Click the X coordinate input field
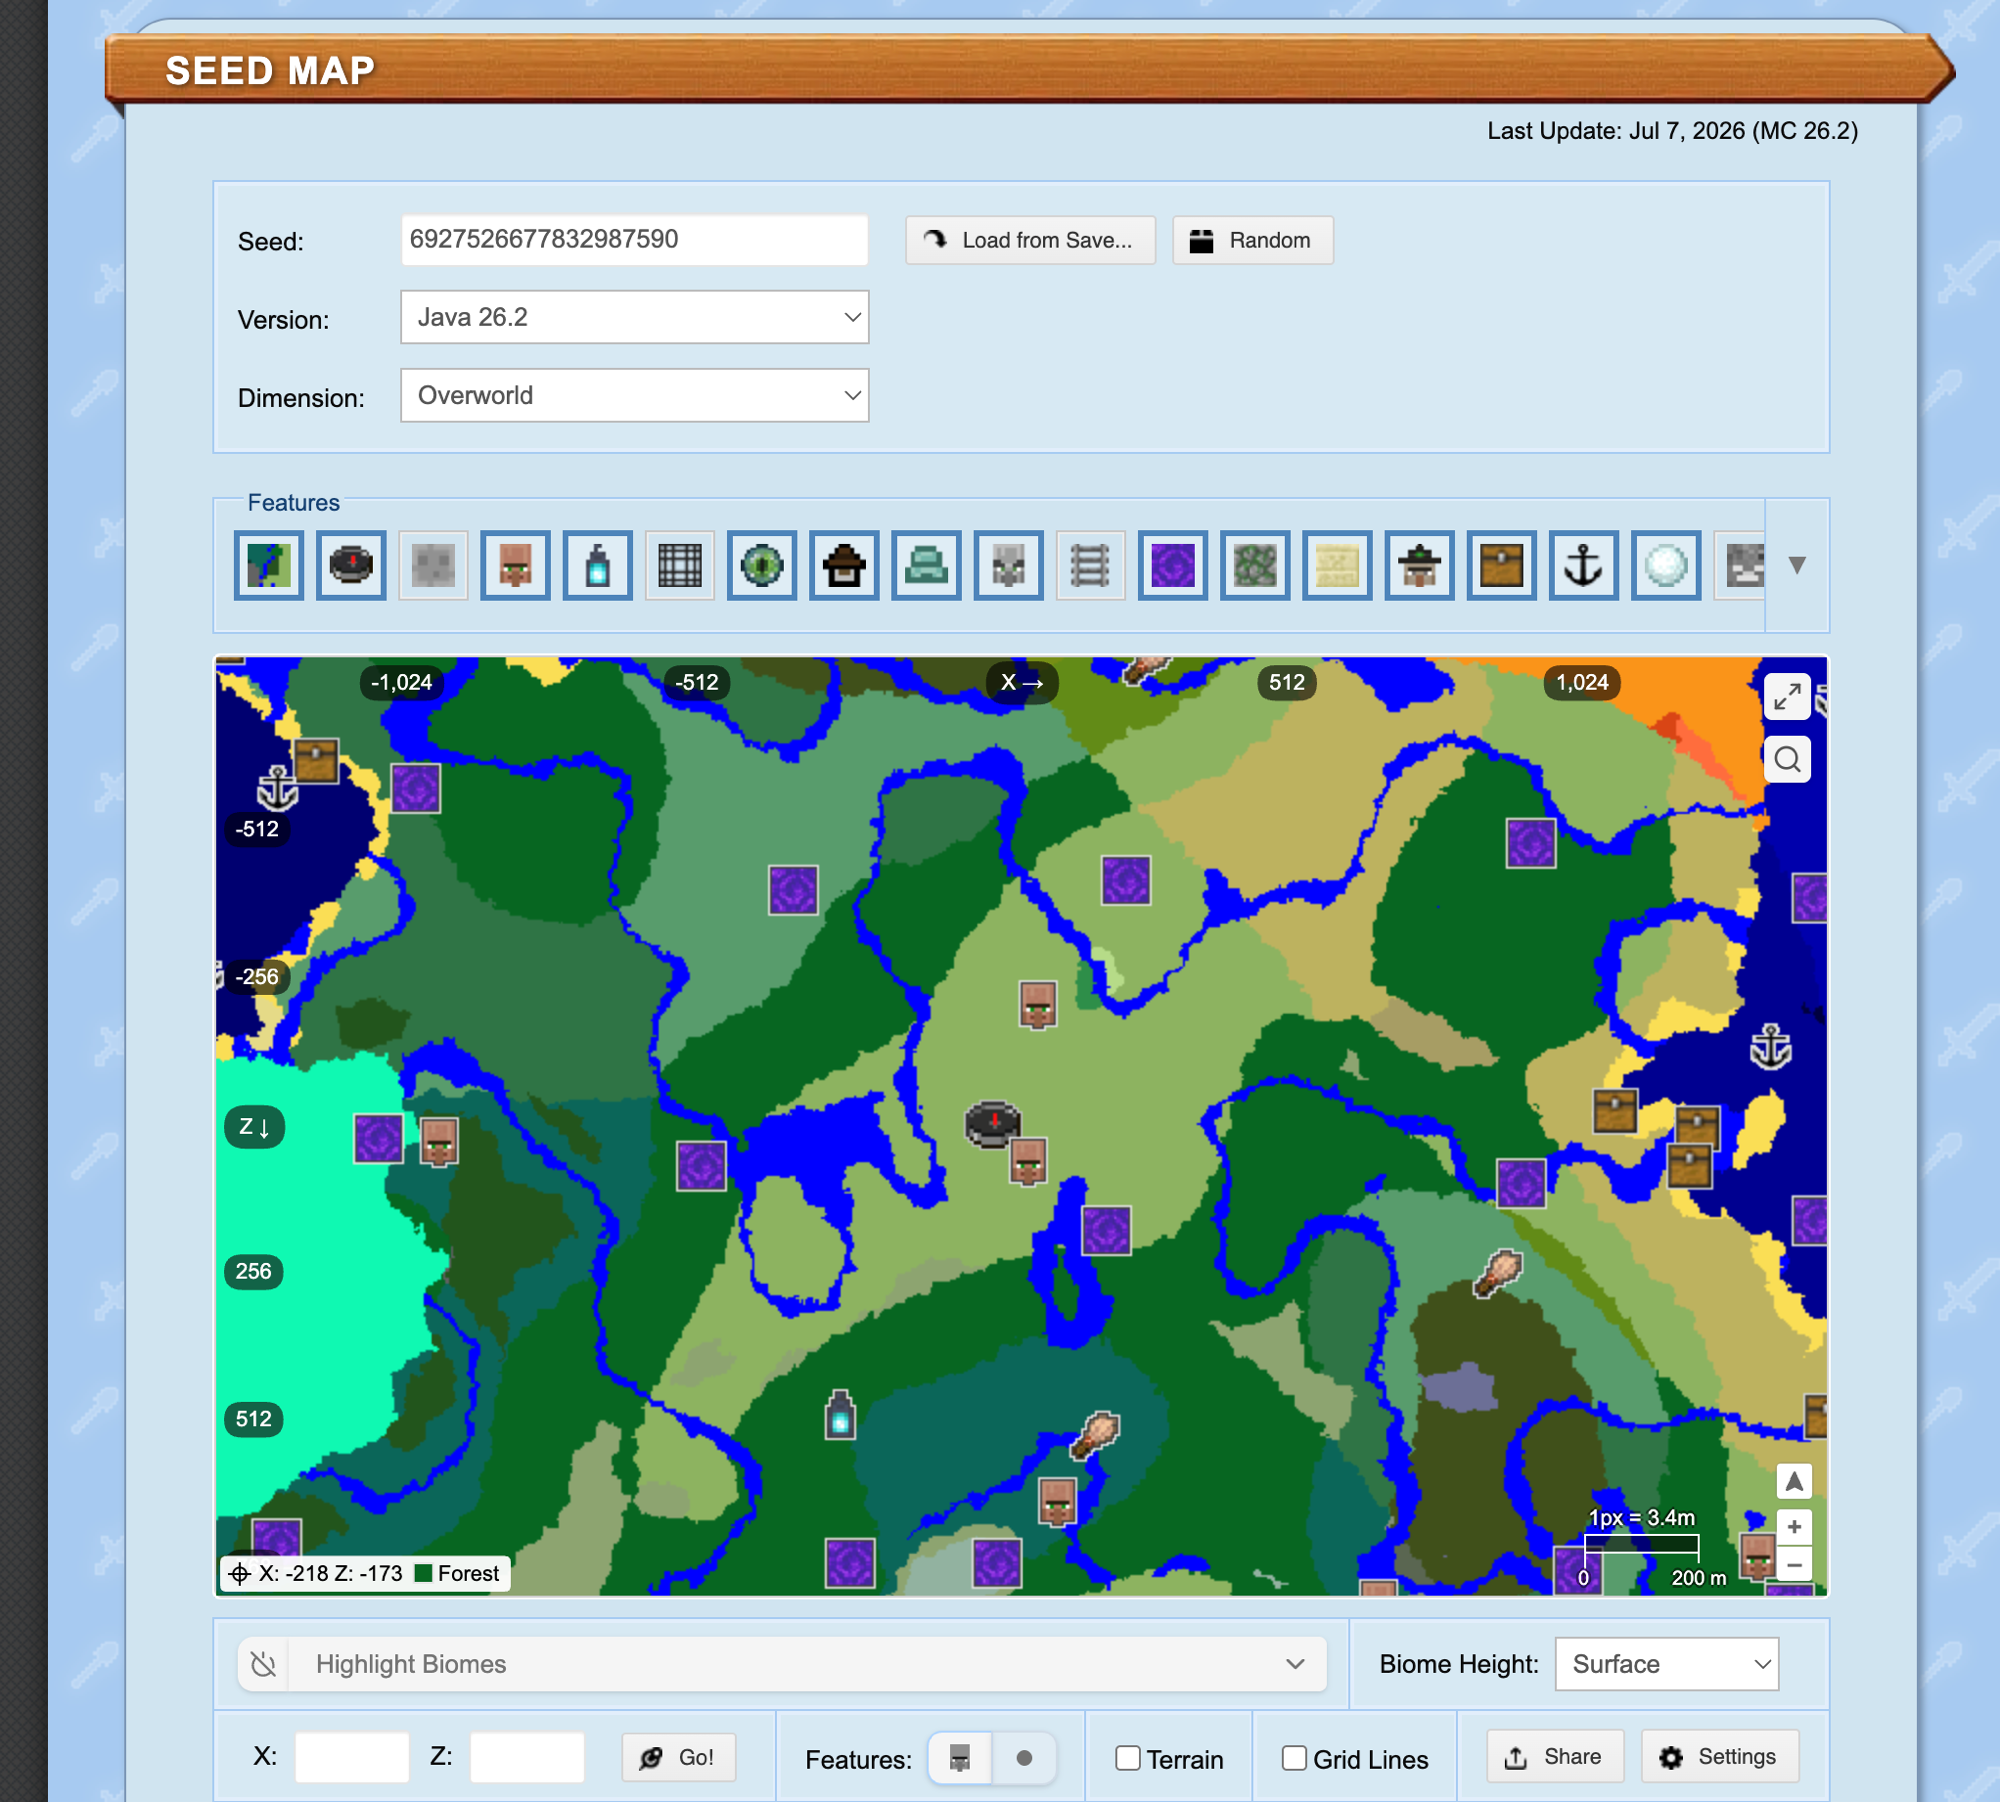Image resolution: width=2000 pixels, height=1802 pixels. pos(352,1757)
